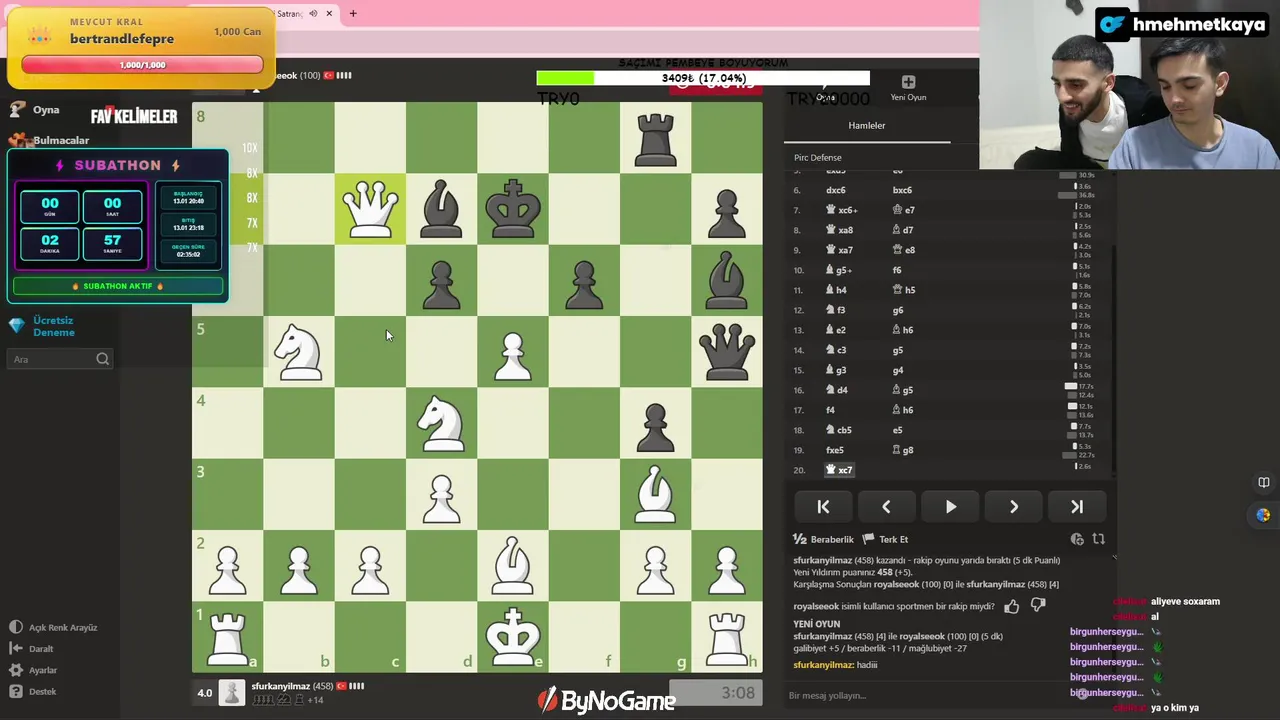Select the white bishop on e2
The height and width of the screenshot is (720, 1280).
513,566
